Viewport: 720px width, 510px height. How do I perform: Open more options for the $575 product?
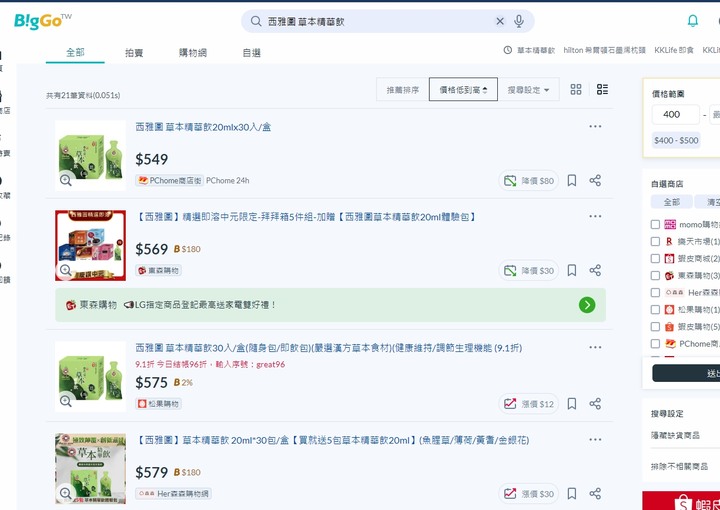(x=595, y=347)
